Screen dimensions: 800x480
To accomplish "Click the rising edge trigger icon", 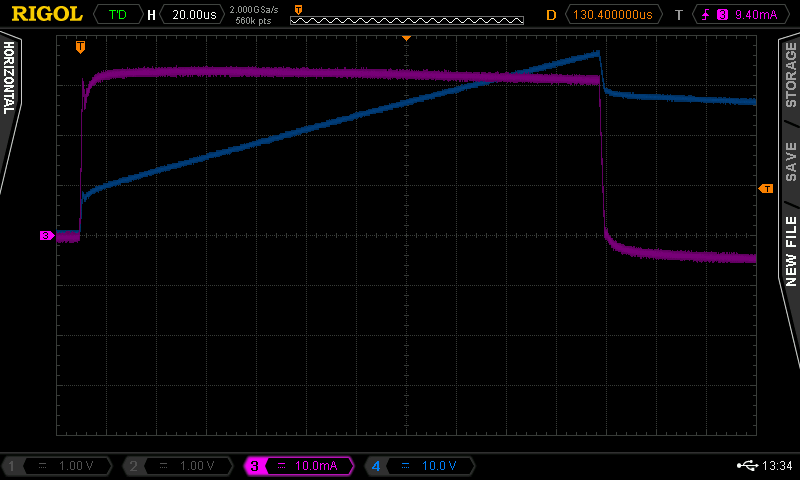I will point(707,15).
